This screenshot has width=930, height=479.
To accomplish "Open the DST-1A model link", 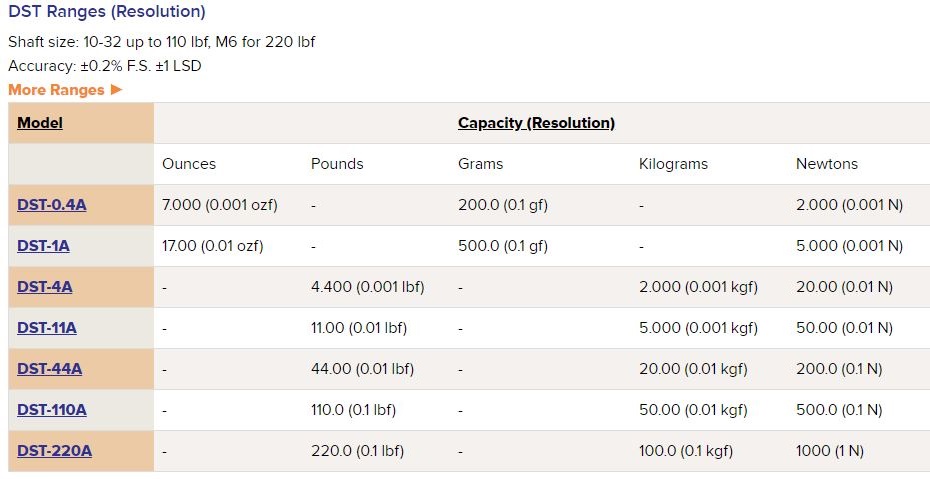I will [x=43, y=246].
